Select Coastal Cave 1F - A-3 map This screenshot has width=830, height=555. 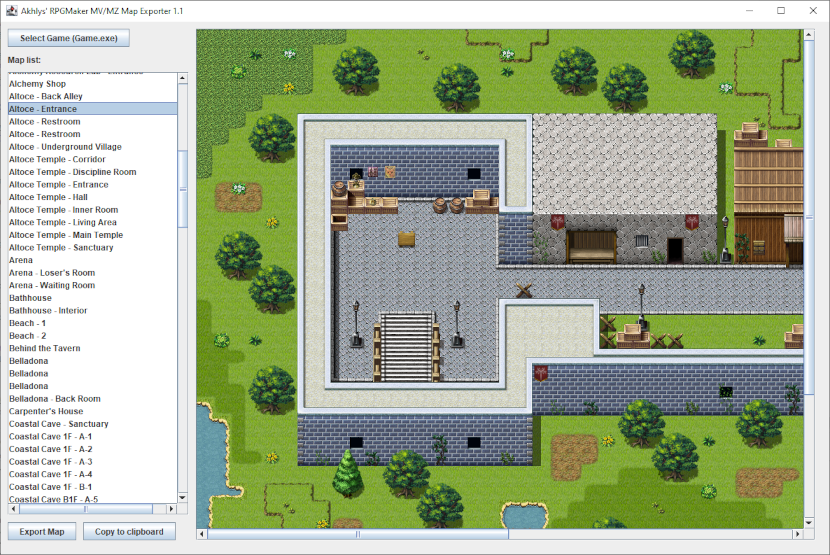93,462
